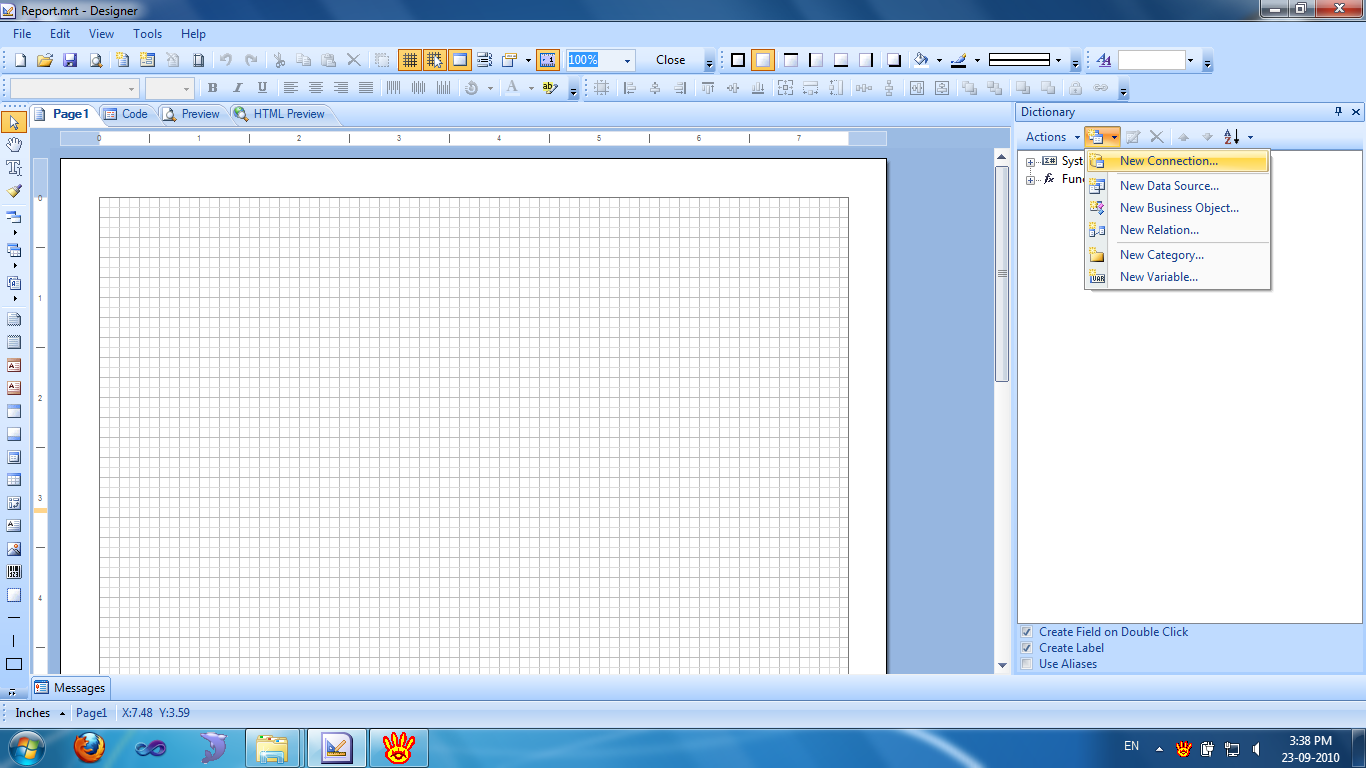Justify text alignment icon

pos(365,88)
